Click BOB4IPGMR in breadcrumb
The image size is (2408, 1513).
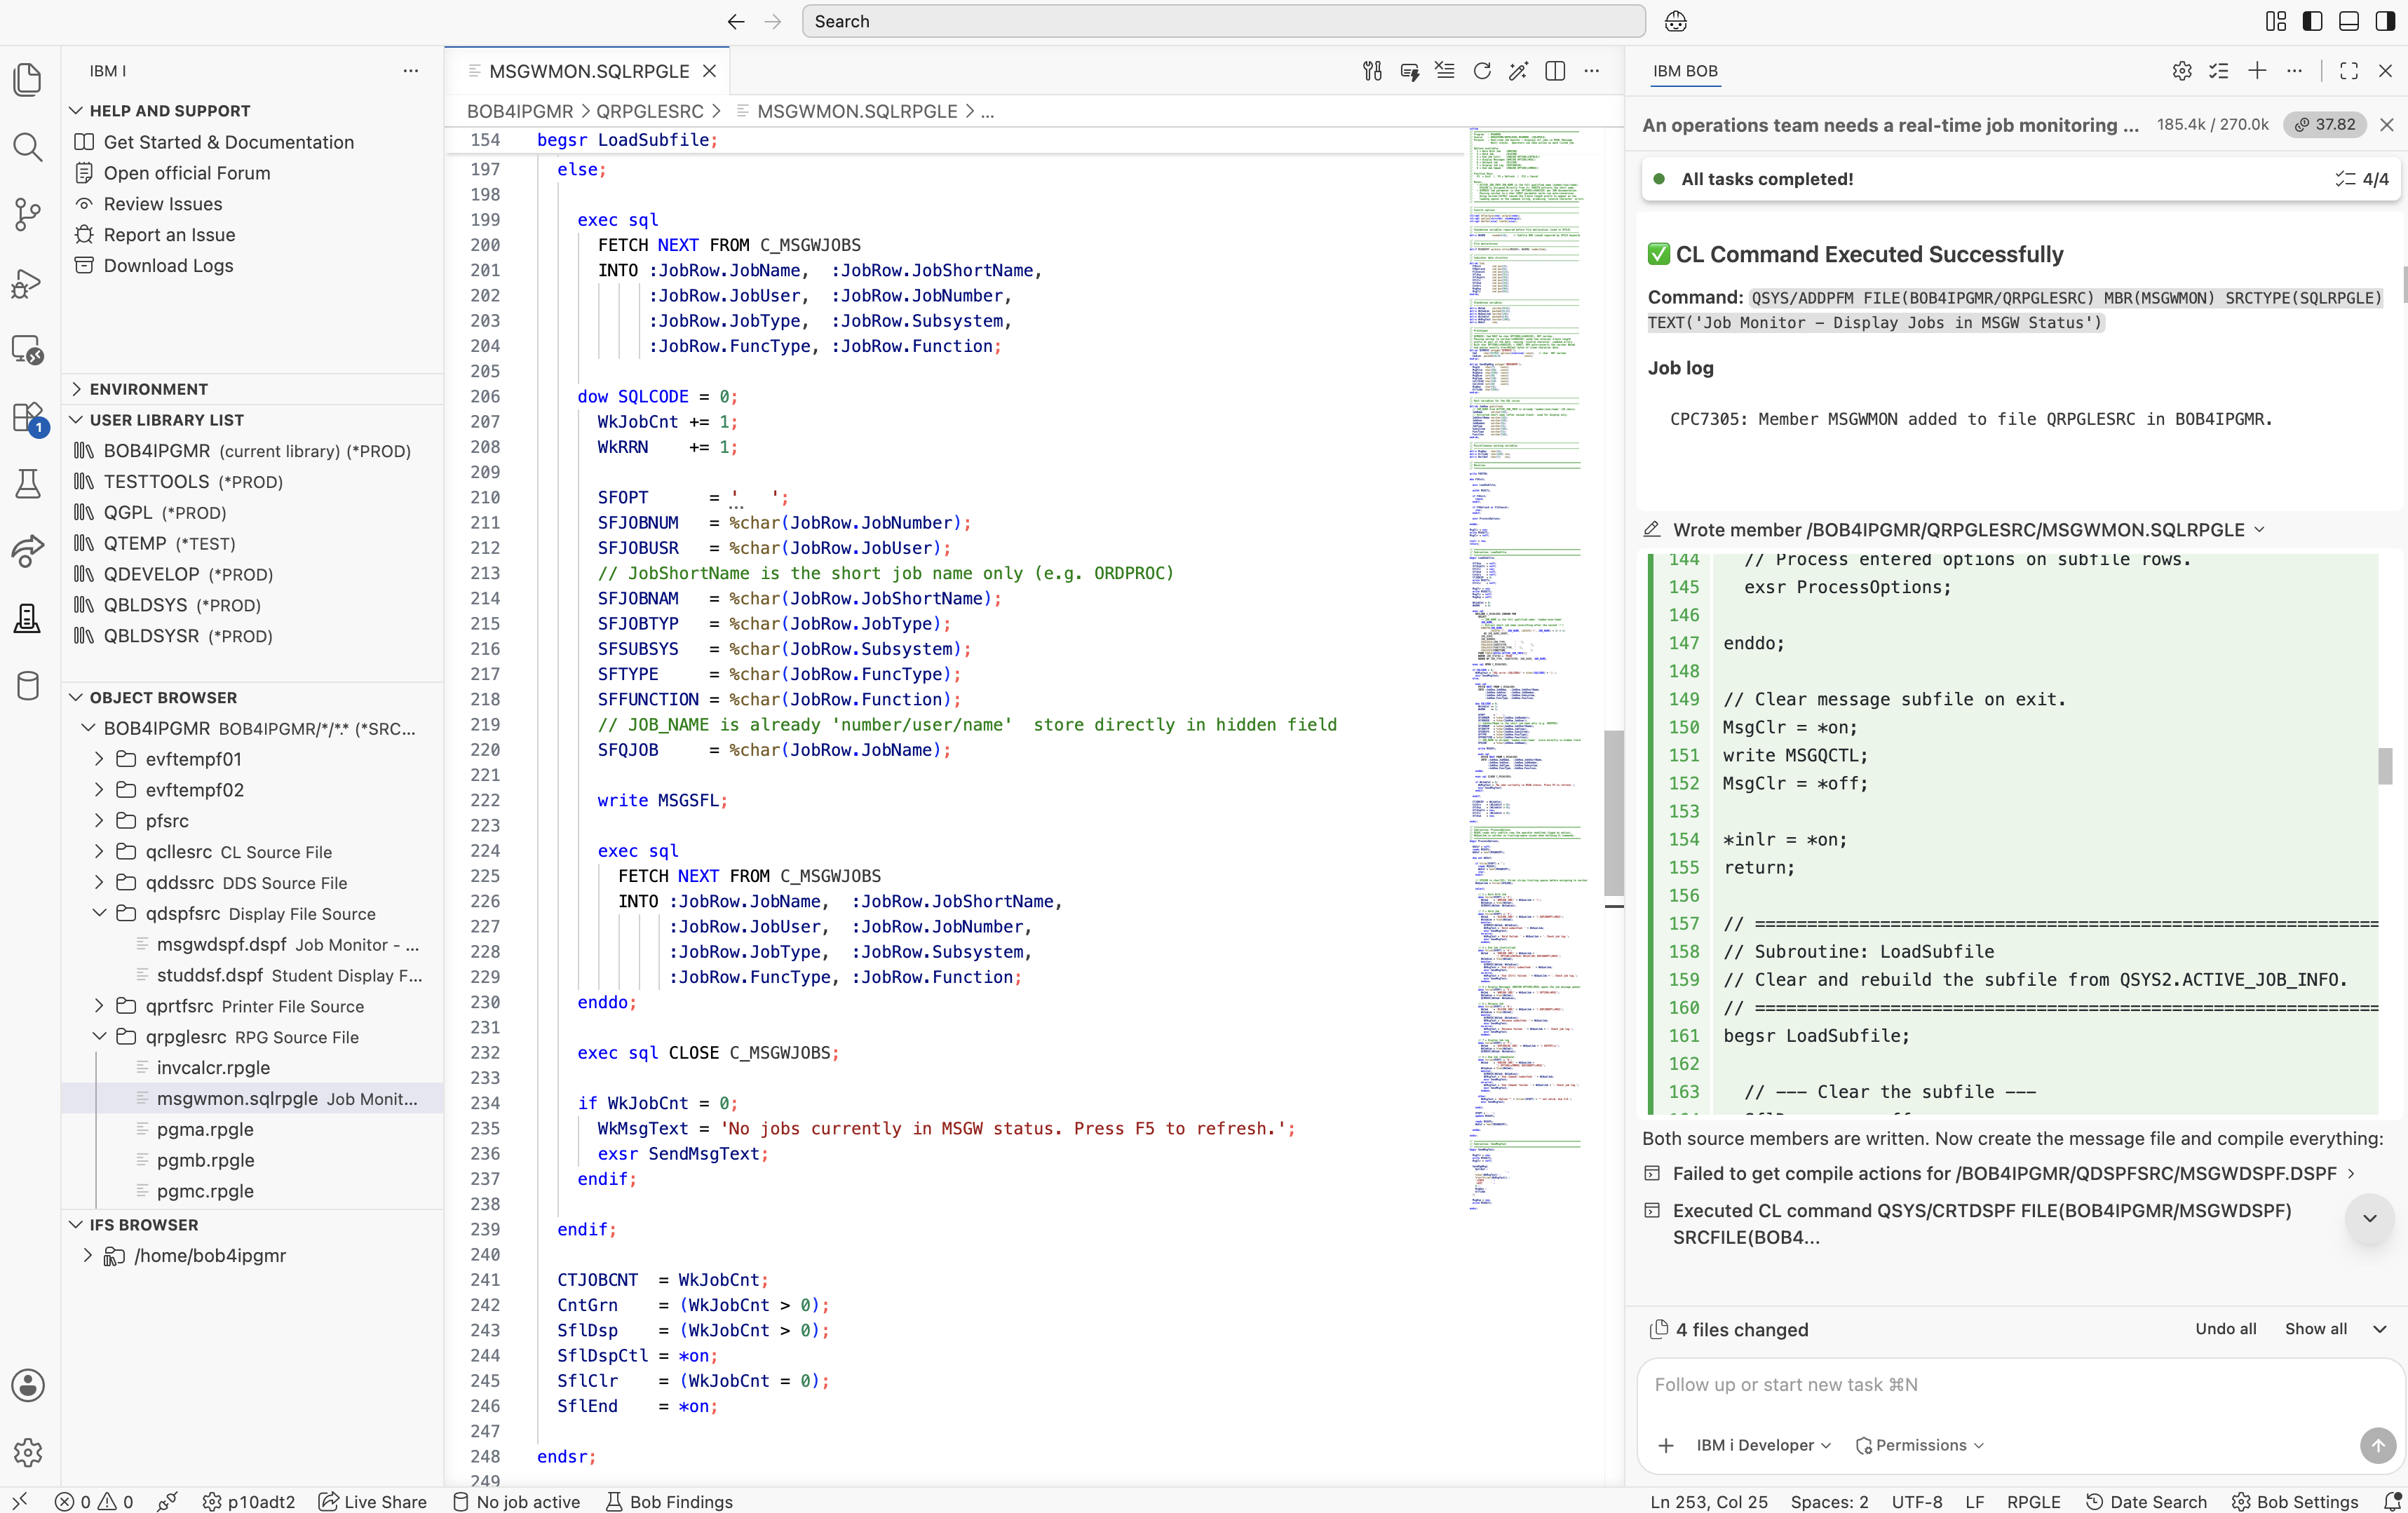click(520, 111)
